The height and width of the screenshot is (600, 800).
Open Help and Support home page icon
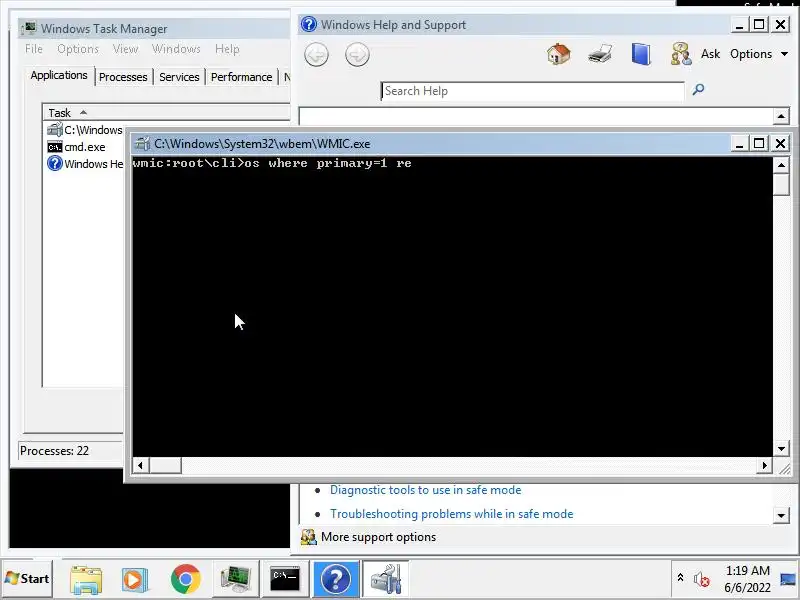click(559, 54)
